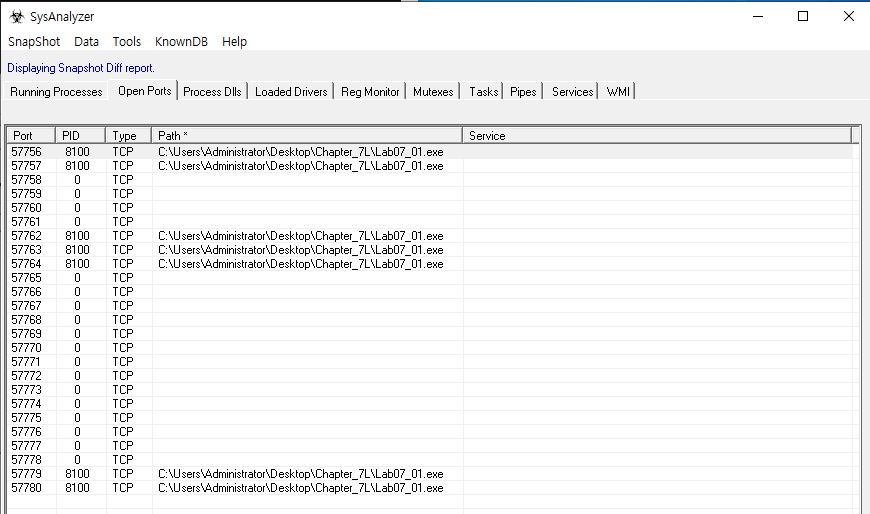Select the port 57758 row
870x514 pixels.
point(430,180)
